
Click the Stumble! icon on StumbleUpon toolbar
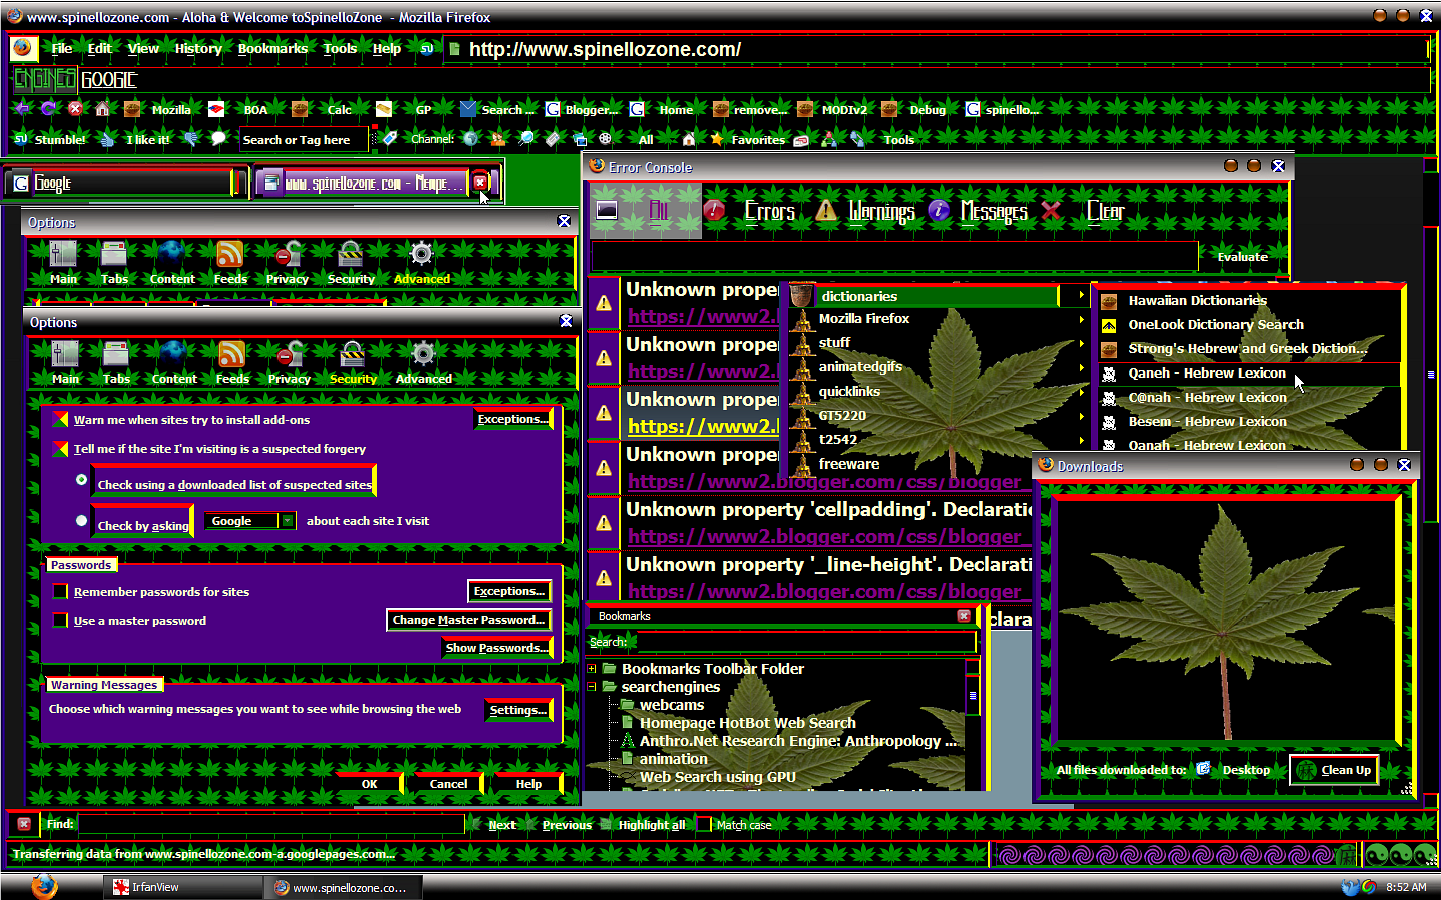tap(21, 139)
